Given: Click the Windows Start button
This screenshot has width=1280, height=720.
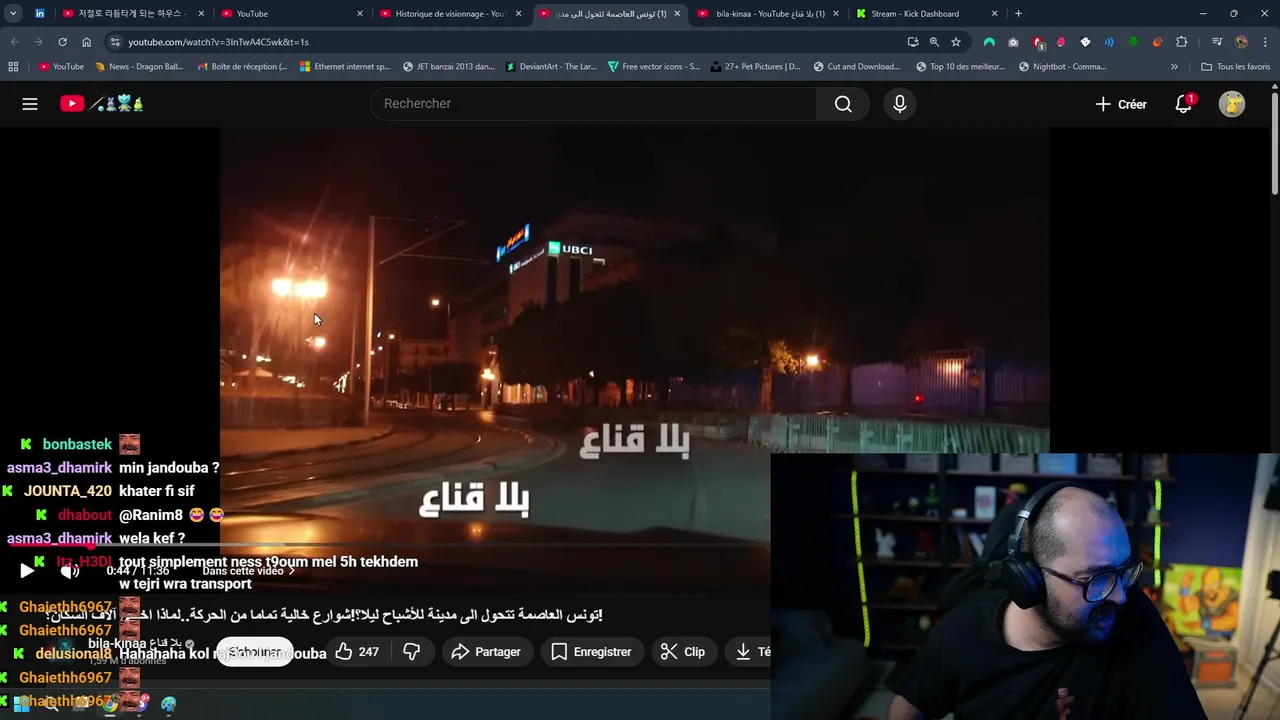Looking at the screenshot, I should (x=20, y=704).
